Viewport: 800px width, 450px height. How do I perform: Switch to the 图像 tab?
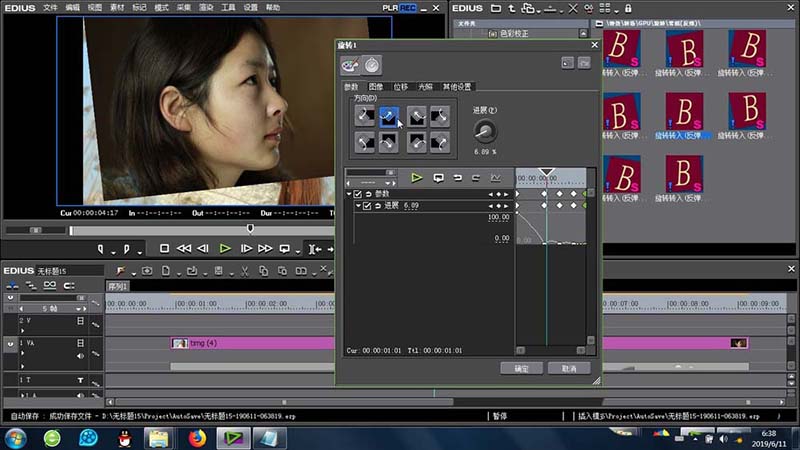[376, 87]
